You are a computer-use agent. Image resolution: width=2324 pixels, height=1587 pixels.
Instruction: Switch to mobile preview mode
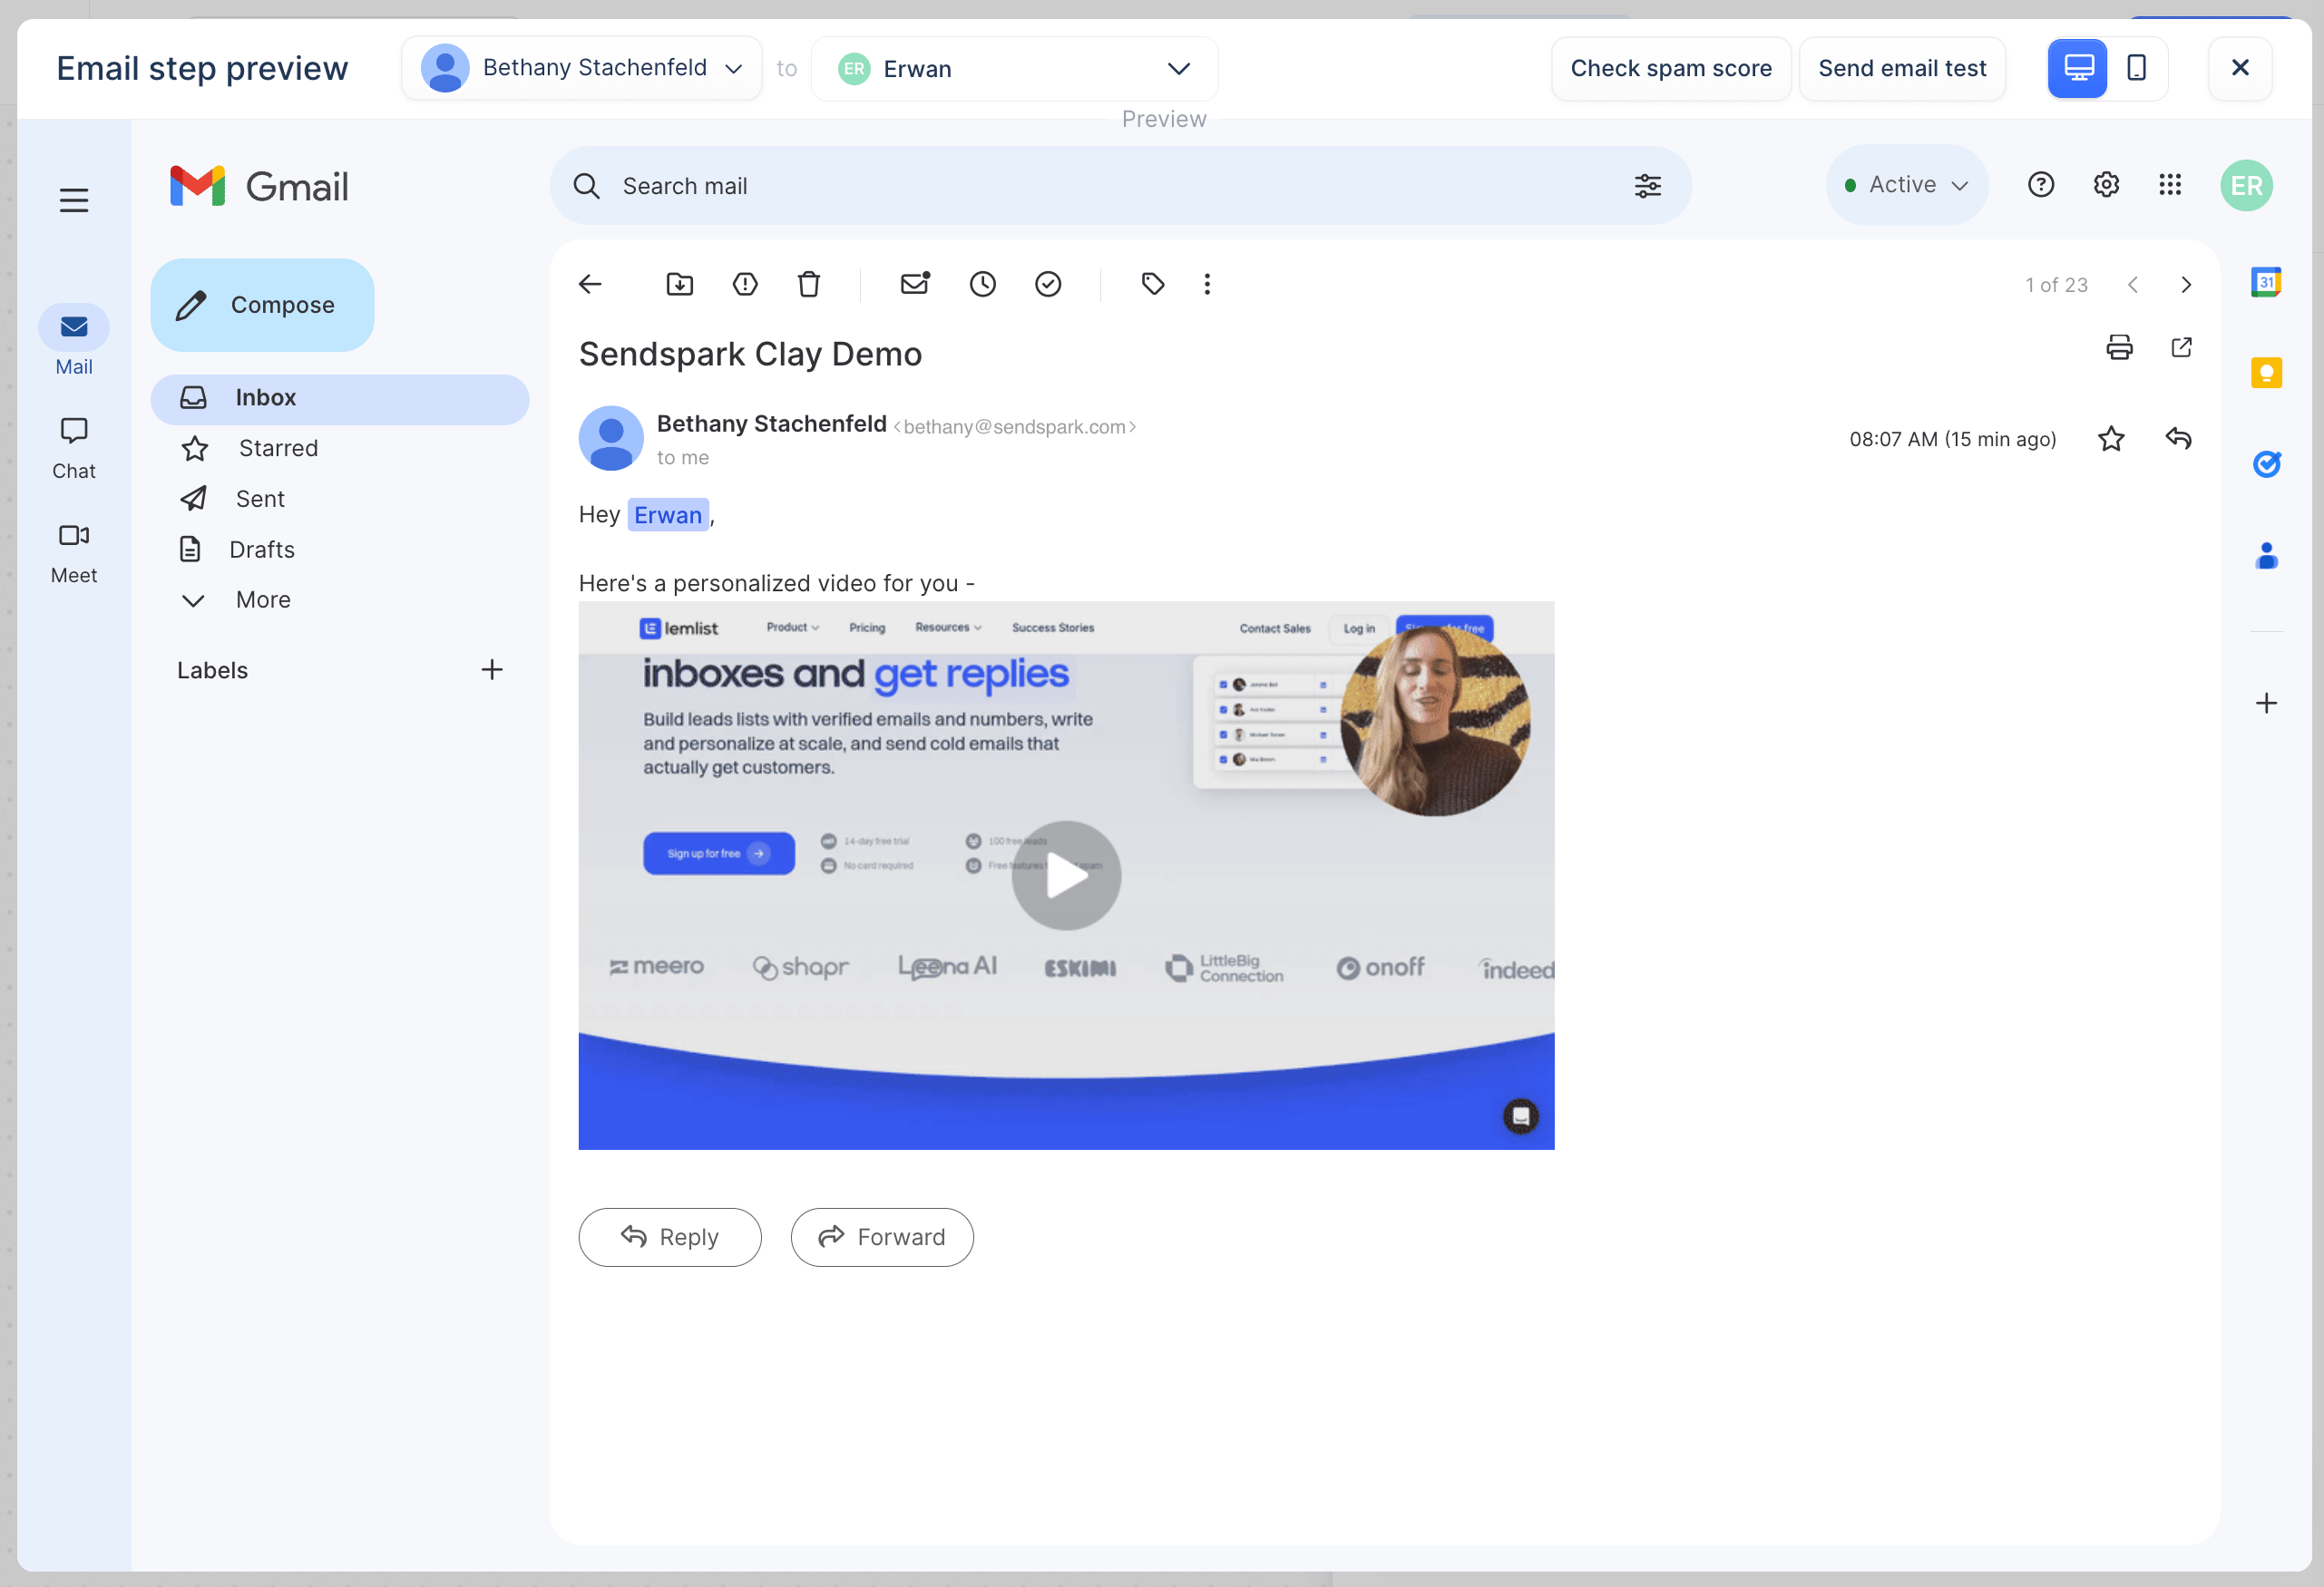(2137, 68)
